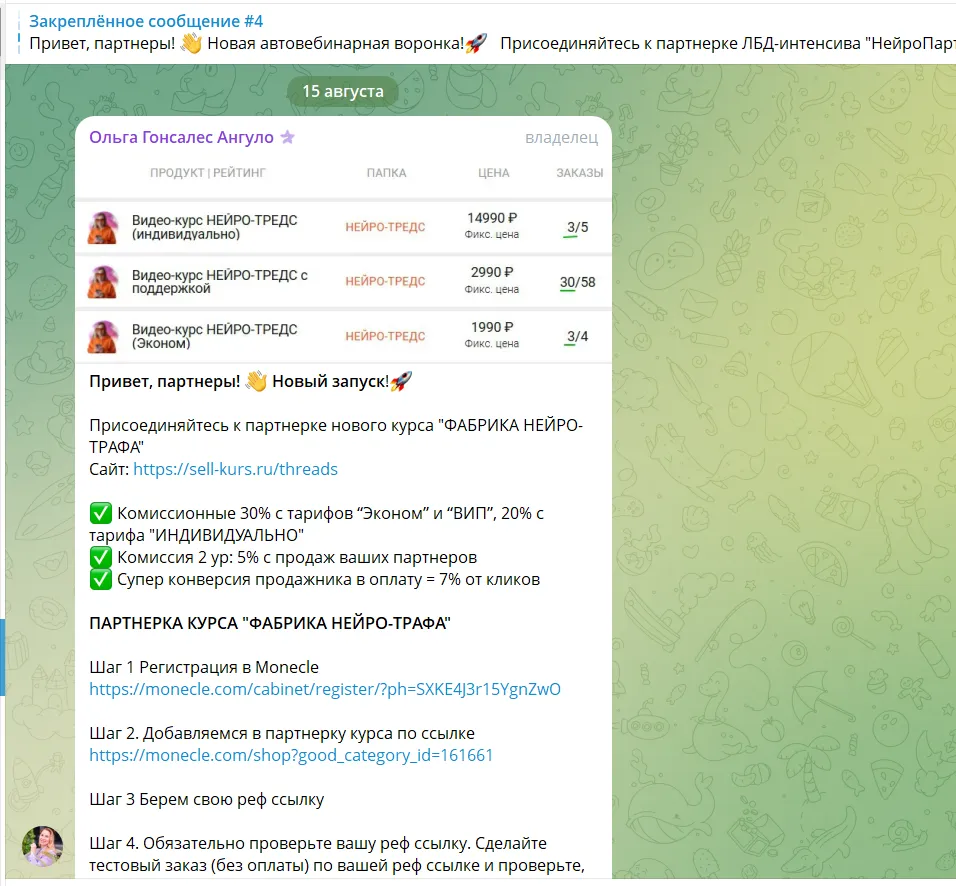Click the star badge next to sender name
This screenshot has height=886, width=956.
click(287, 137)
